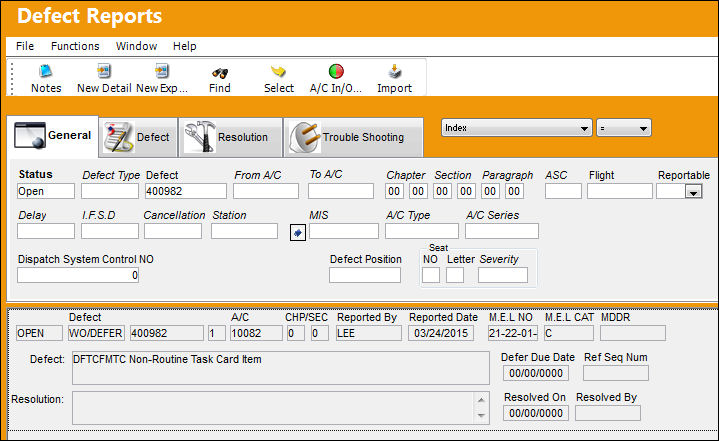Click the A/C value 10082
The width and height of the screenshot is (719, 441).
(x=256, y=333)
